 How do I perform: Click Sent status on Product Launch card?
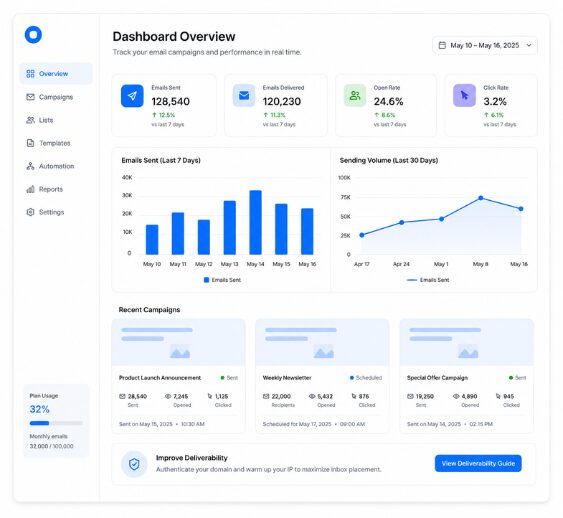coord(229,378)
